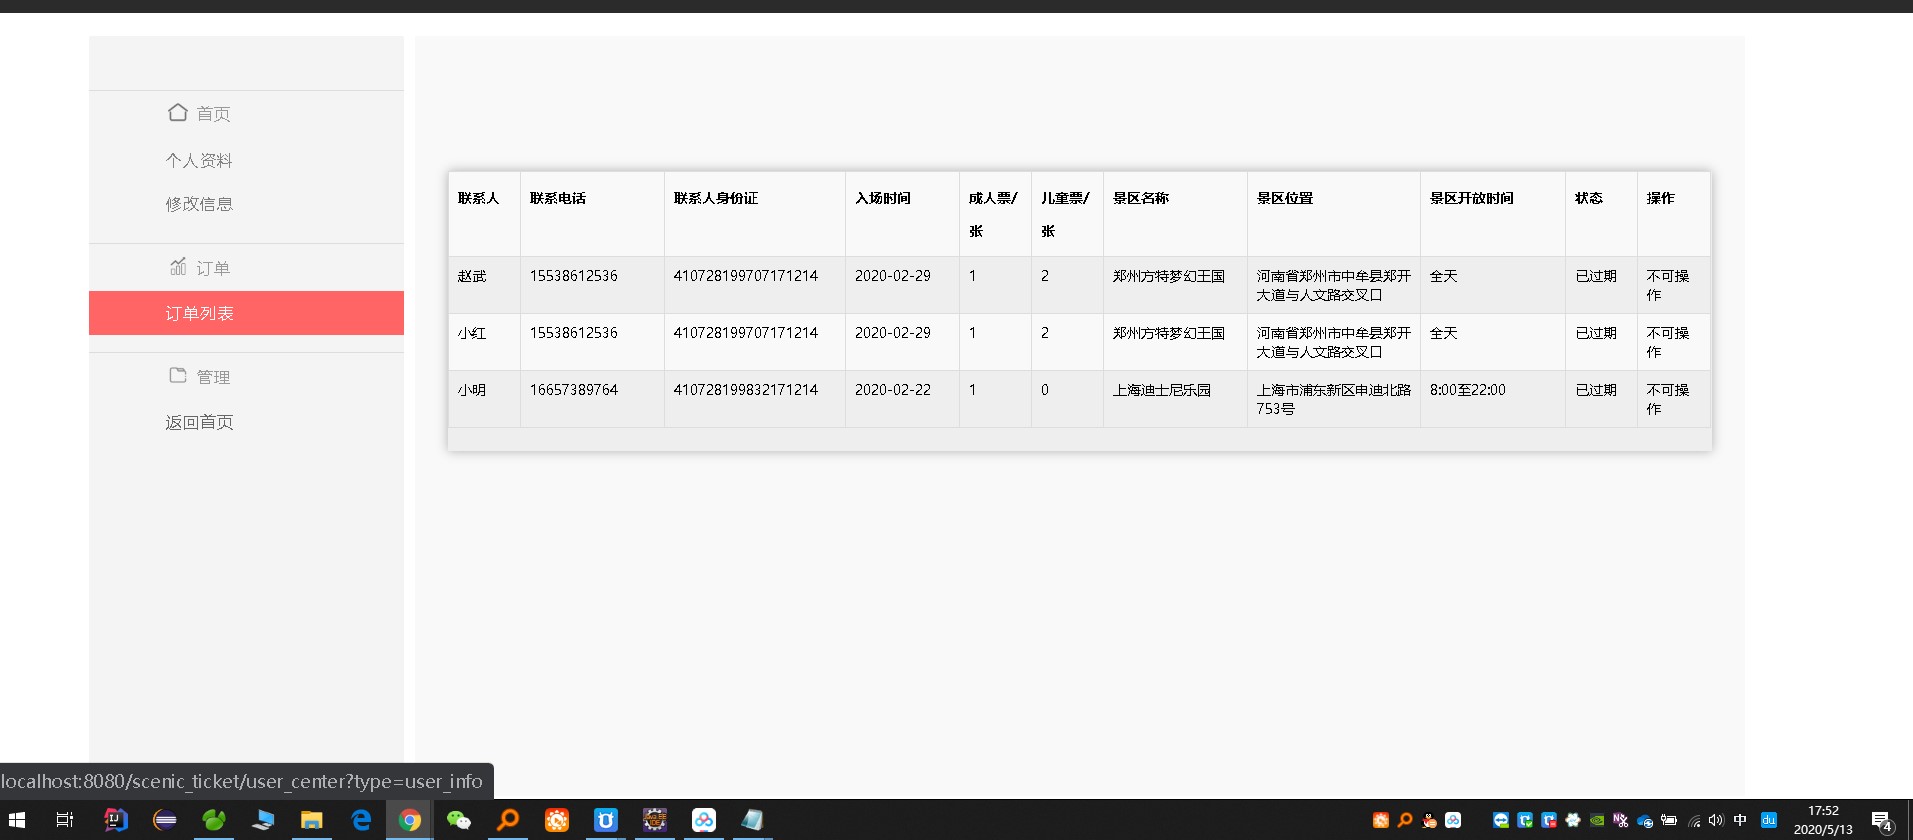Viewport: 1913px width, 840px height.
Task: Select the 上海迪士尼乐园 cell in the table
Action: click(x=1161, y=390)
